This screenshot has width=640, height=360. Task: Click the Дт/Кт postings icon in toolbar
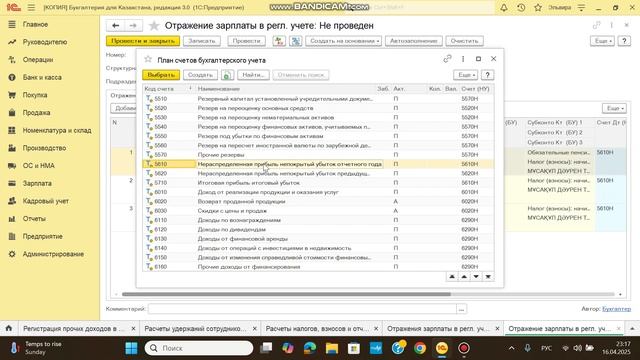pyautogui.click(x=279, y=41)
